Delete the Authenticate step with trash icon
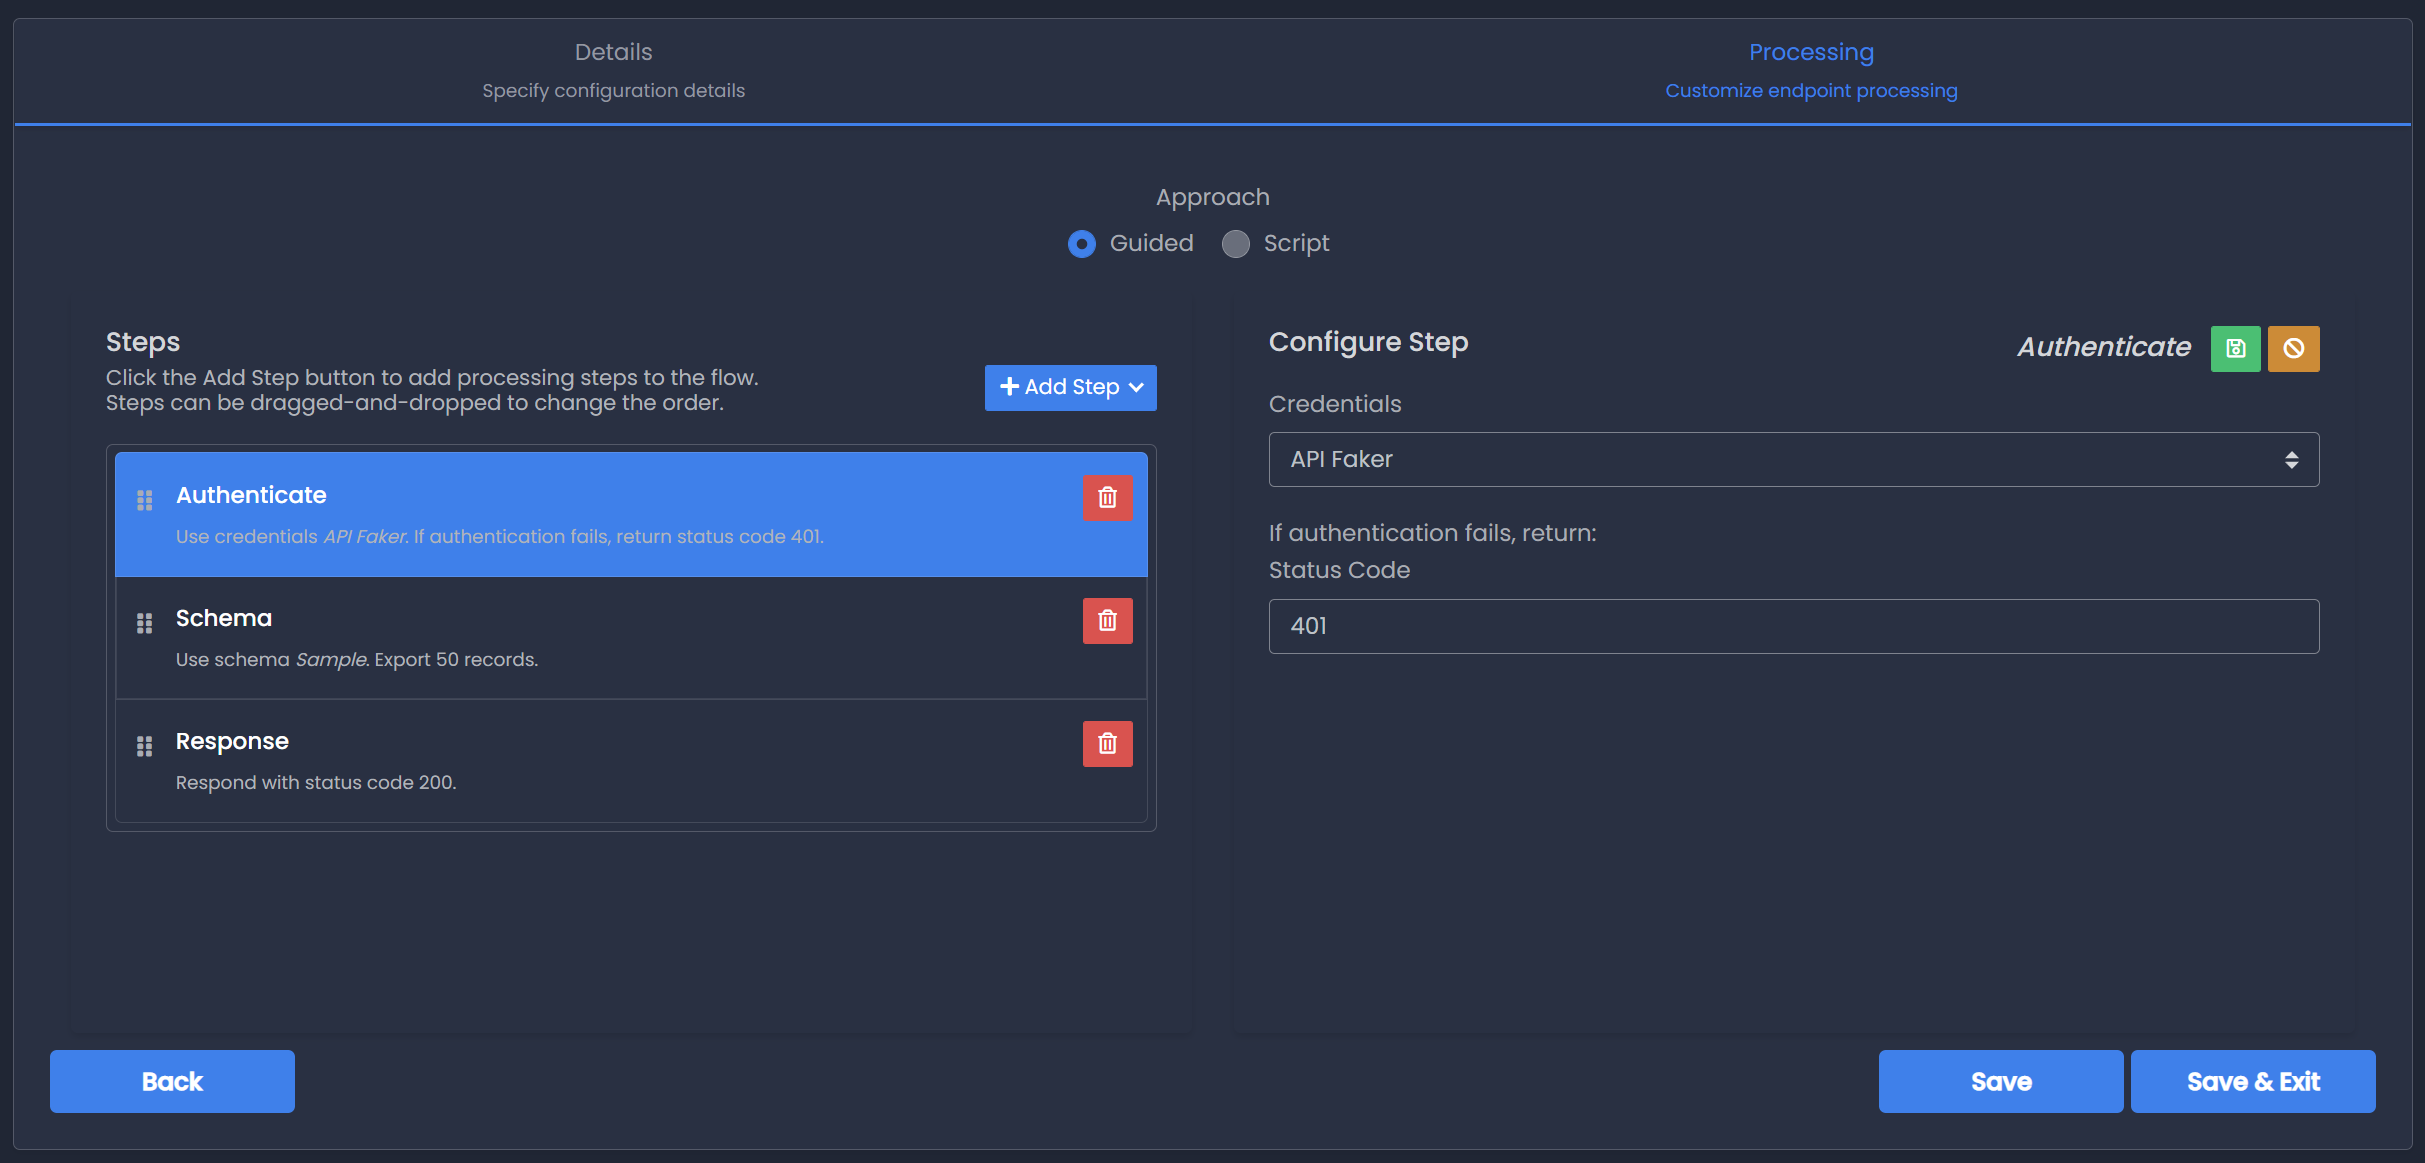The image size is (2425, 1163). pos(1107,498)
